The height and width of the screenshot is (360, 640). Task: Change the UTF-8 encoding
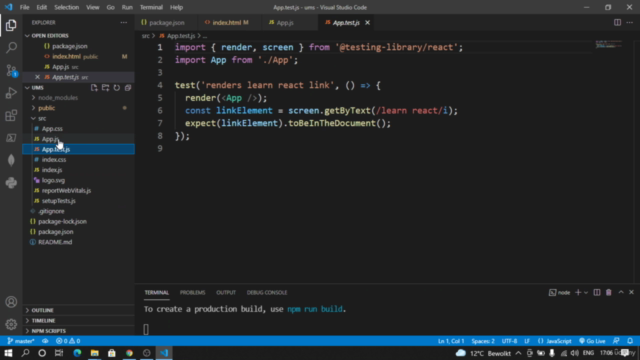[x=509, y=341]
